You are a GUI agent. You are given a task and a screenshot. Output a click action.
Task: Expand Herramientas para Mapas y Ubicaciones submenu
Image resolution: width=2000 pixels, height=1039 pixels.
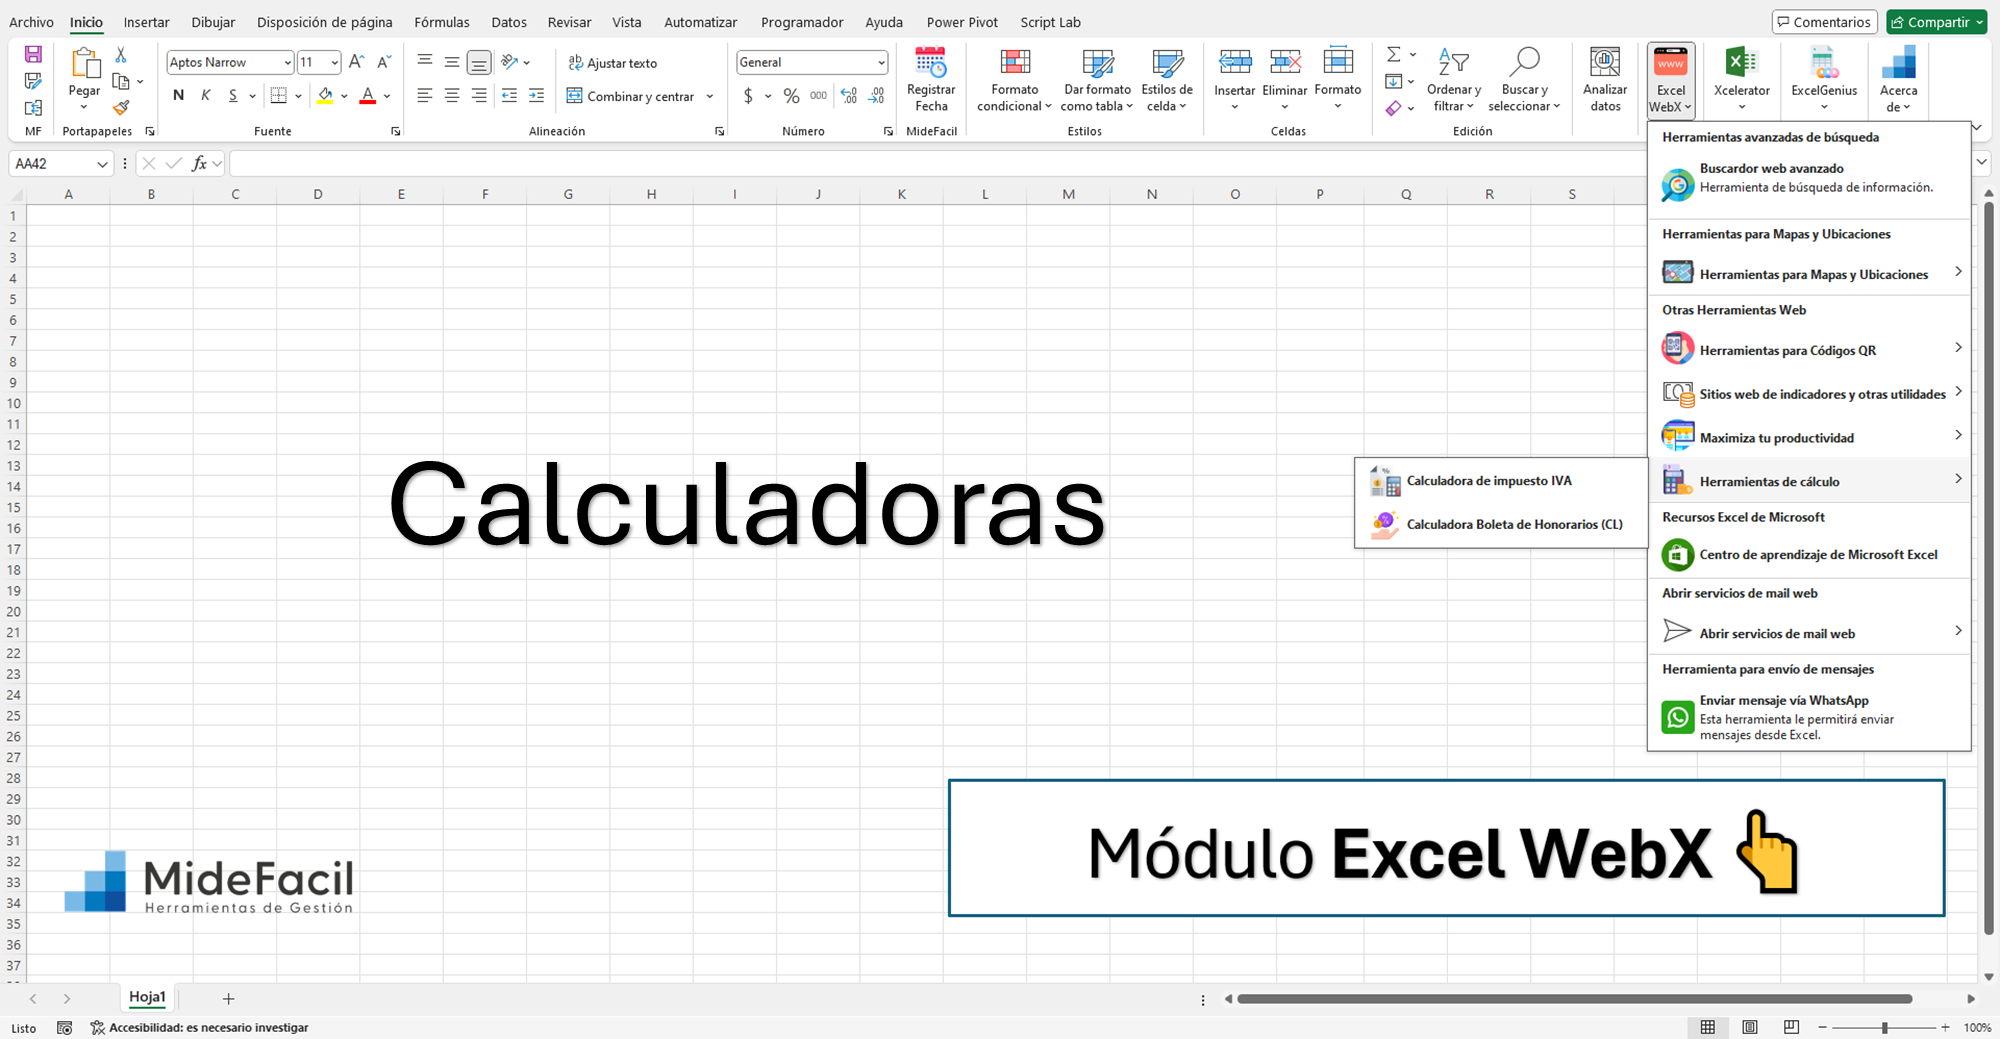[1809, 274]
